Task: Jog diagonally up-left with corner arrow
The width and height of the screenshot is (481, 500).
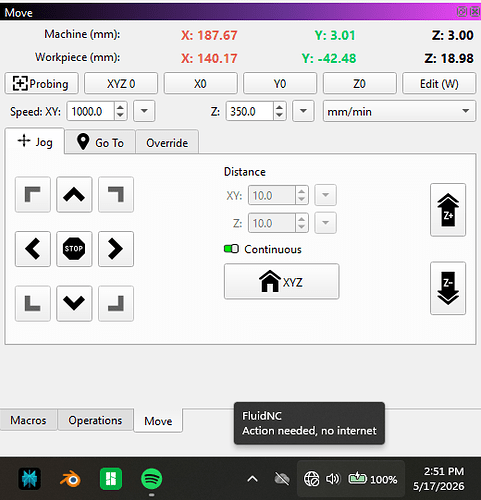Action: tap(33, 194)
